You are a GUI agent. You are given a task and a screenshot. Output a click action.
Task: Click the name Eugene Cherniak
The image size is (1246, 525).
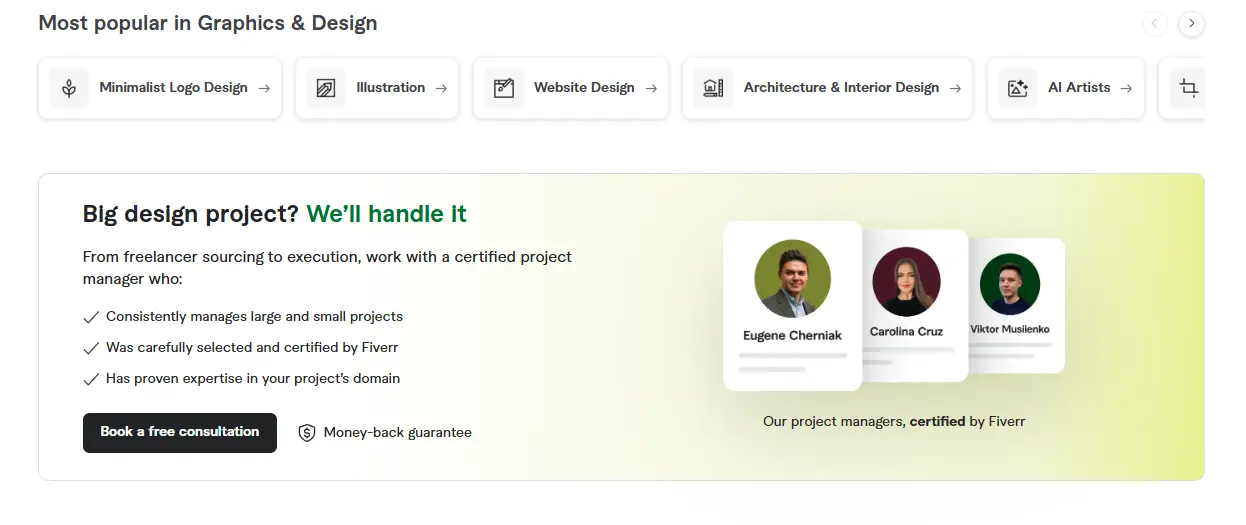tap(792, 336)
